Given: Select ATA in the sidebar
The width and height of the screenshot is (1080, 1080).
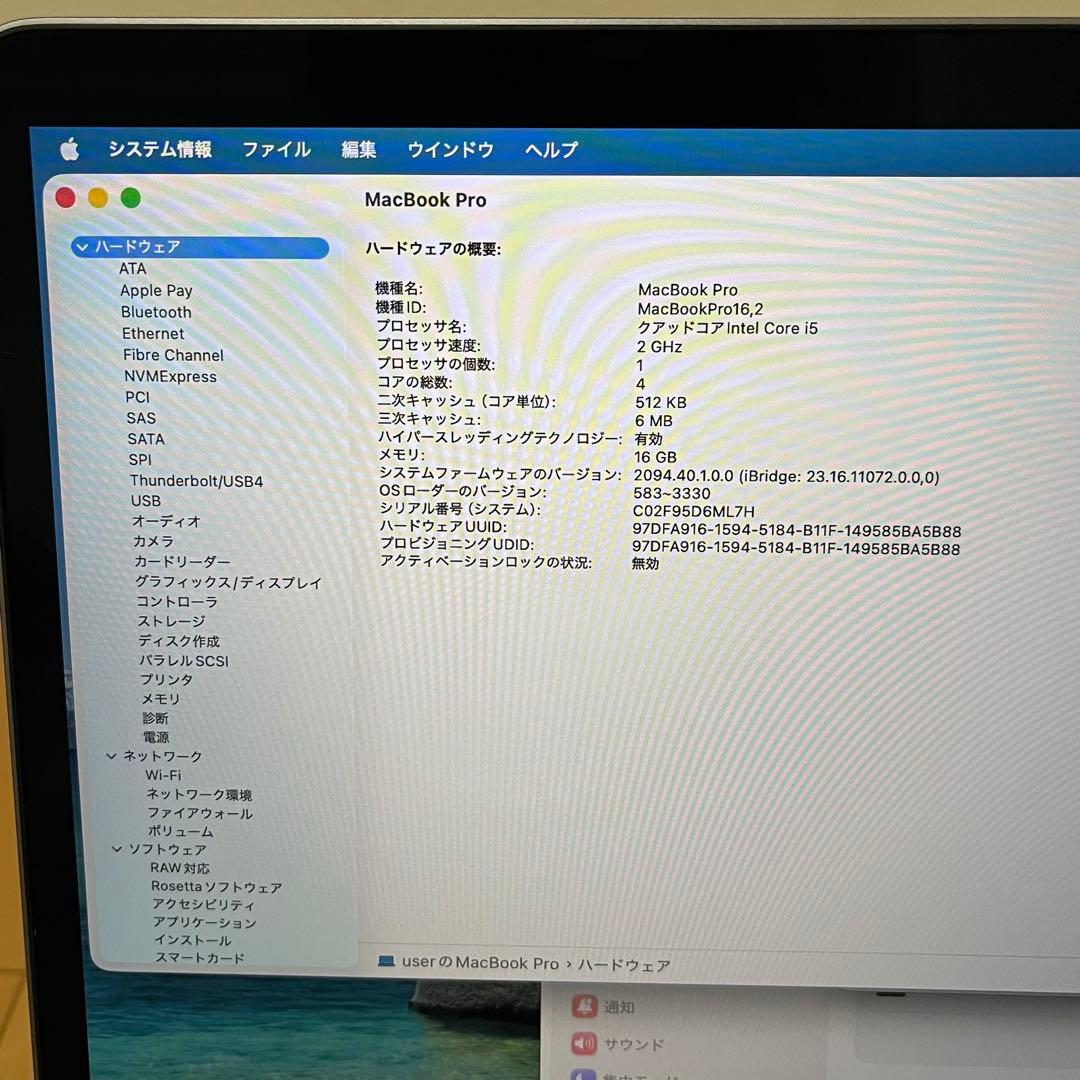Looking at the screenshot, I should pyautogui.click(x=132, y=269).
